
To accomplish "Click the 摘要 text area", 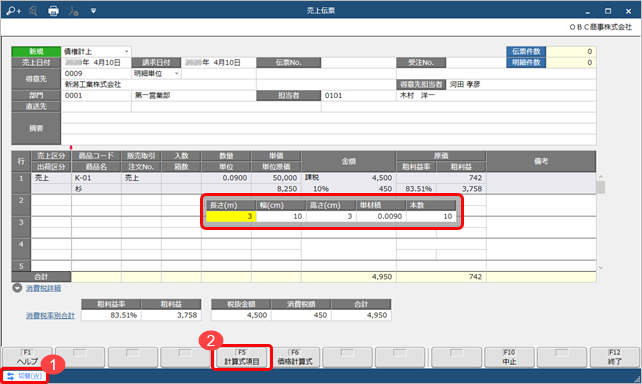I will click(x=328, y=129).
